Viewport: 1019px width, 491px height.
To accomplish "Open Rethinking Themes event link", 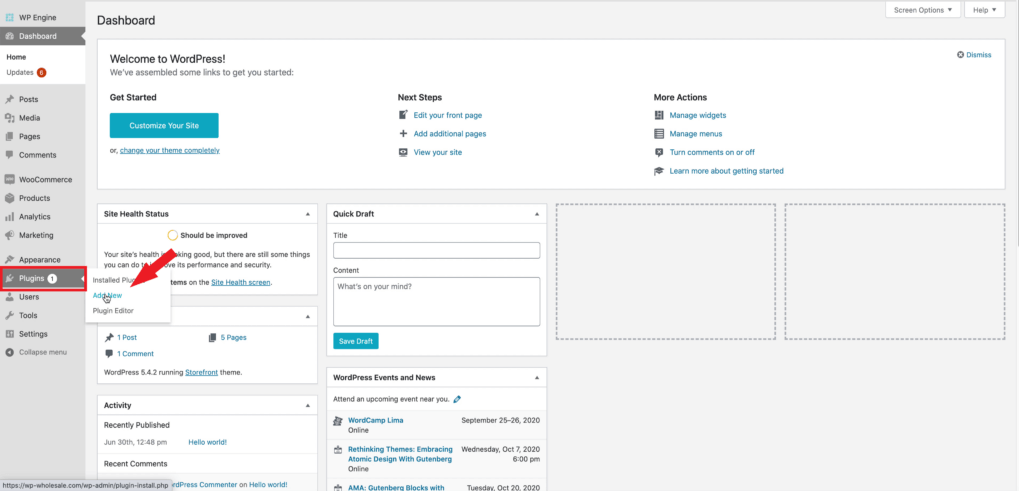I will pyautogui.click(x=400, y=454).
